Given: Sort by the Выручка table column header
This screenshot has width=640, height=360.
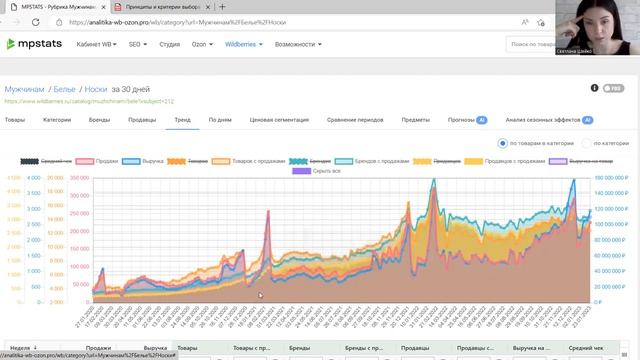Looking at the screenshot, I should point(156,348).
